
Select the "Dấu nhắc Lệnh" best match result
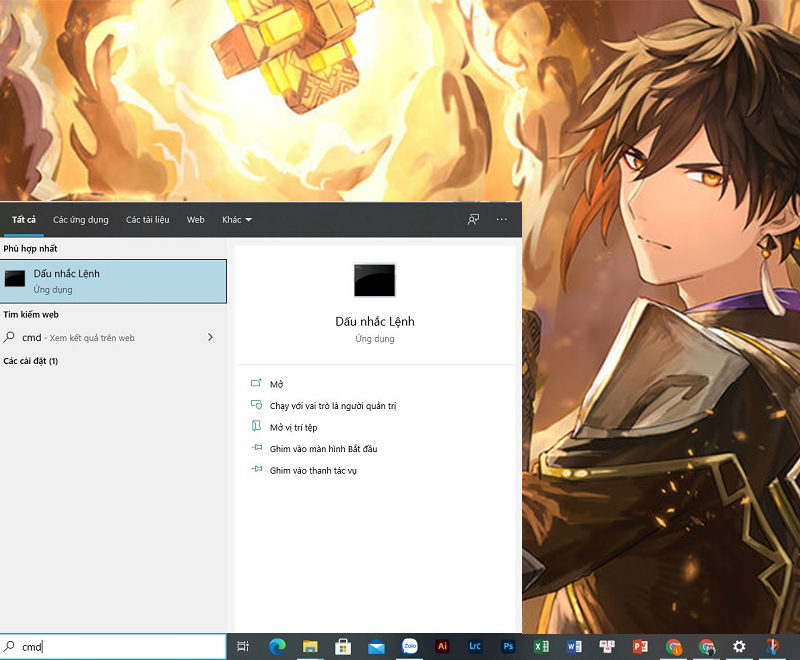pyautogui.click(x=113, y=281)
